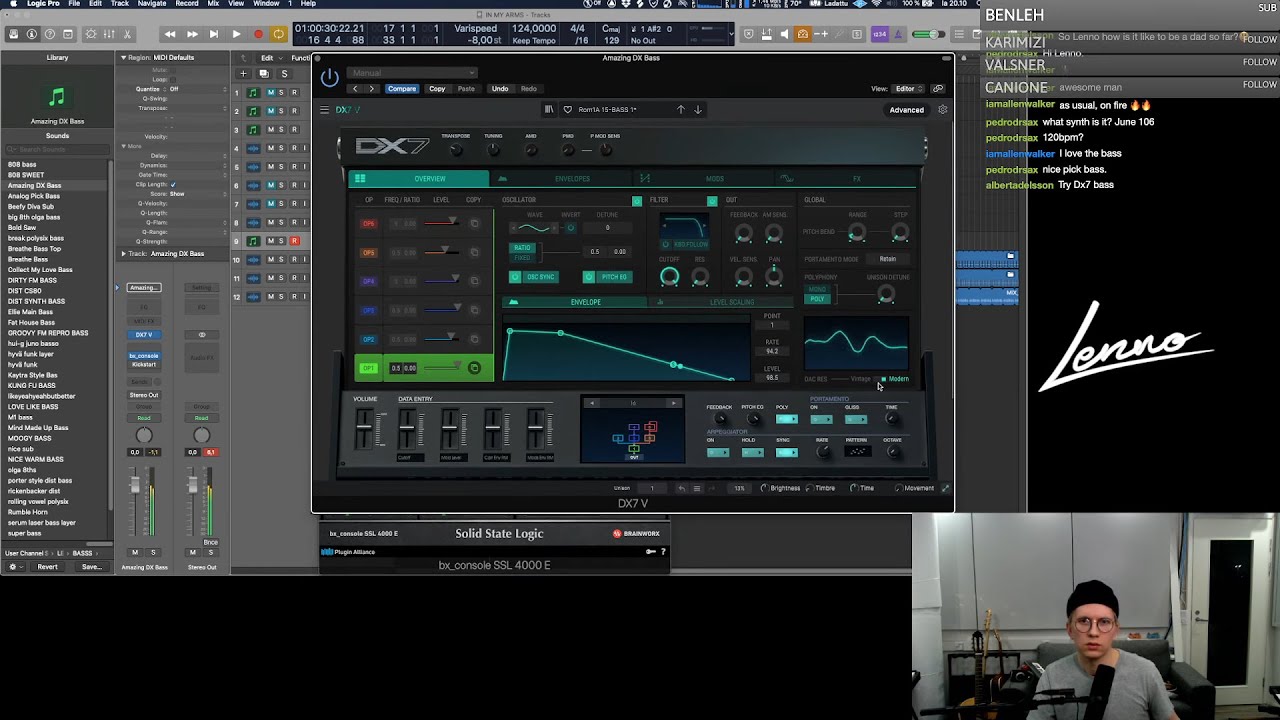Toggle the yellow Cycle loop button
1280x720 pixels.
click(279, 34)
